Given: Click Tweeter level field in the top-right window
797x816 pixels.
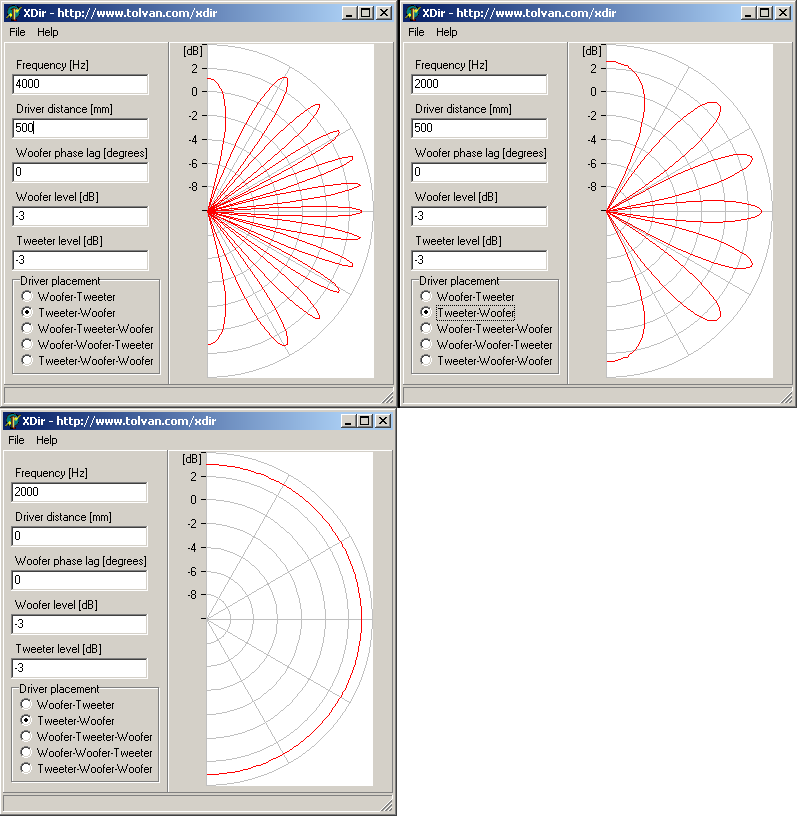Looking at the screenshot, I should (x=479, y=260).
